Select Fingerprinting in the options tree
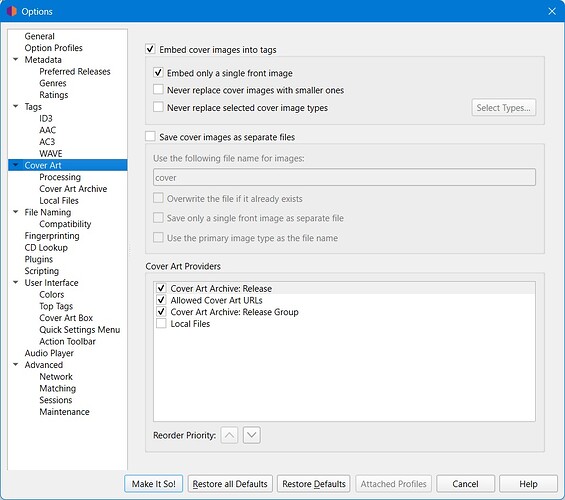Screen dimensions: 565x500 pyautogui.click(x=52, y=236)
